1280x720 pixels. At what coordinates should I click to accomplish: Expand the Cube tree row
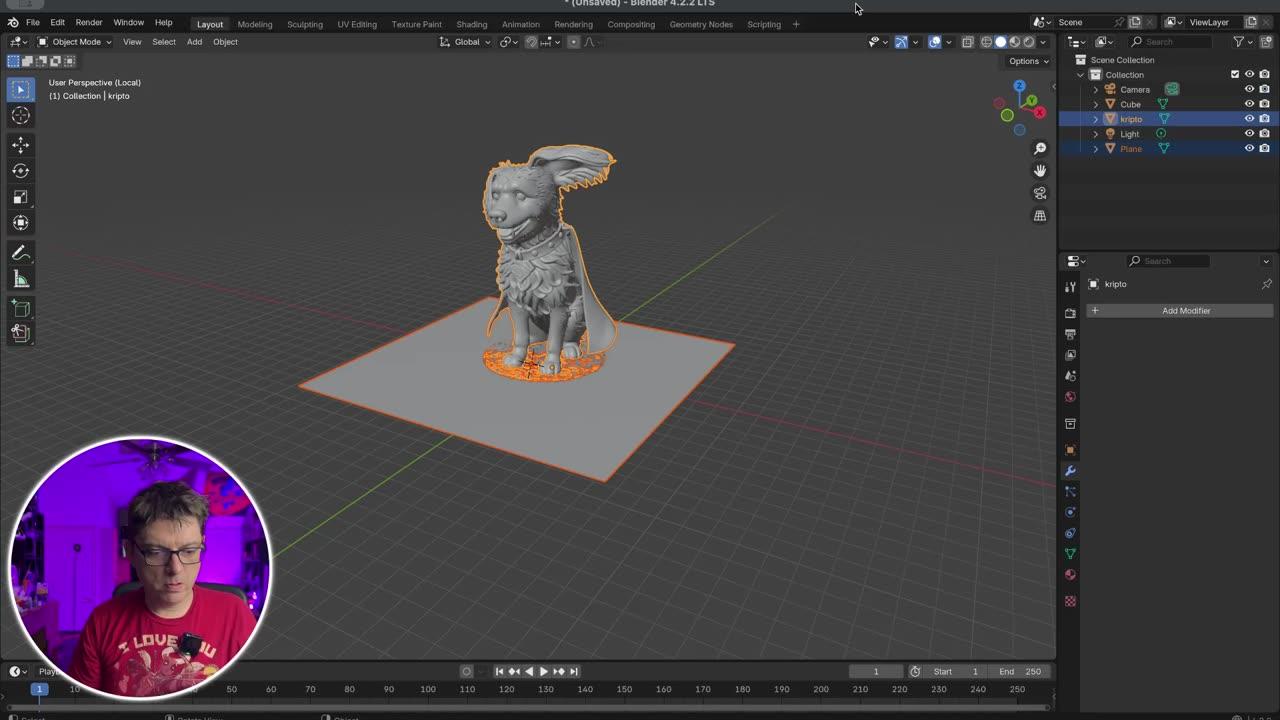[1095, 104]
